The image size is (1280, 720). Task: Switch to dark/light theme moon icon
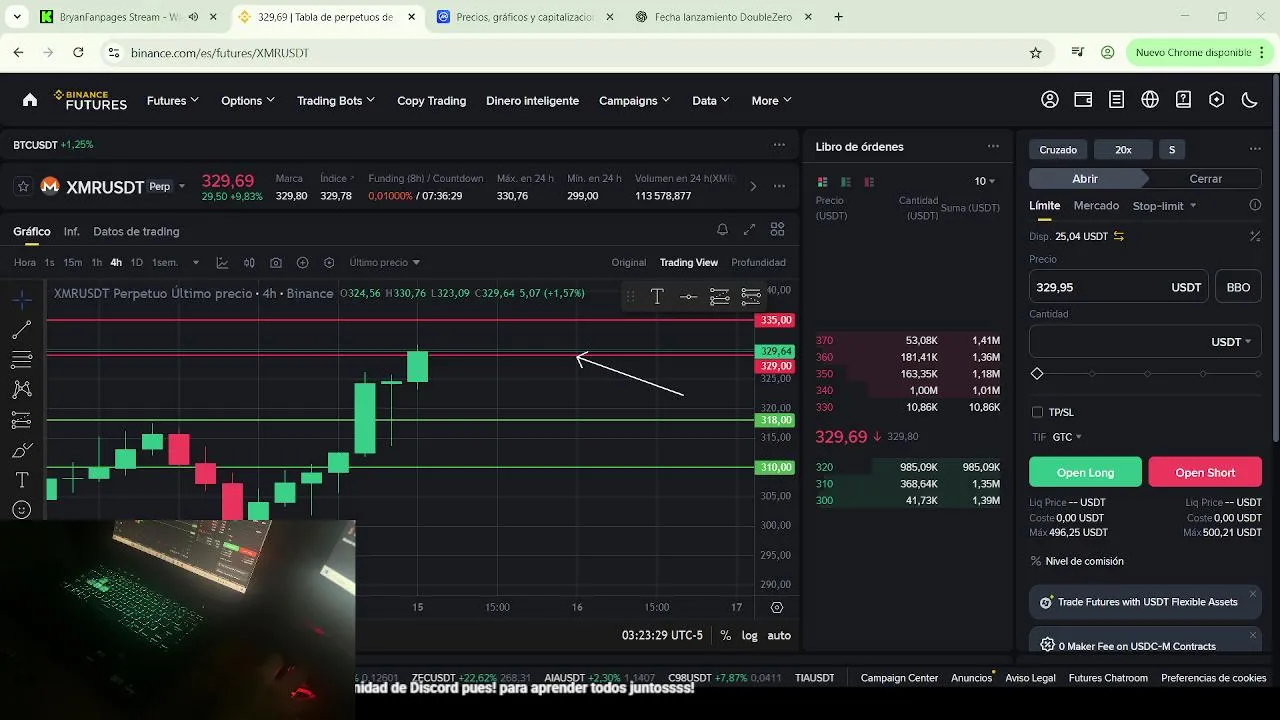[1249, 100]
